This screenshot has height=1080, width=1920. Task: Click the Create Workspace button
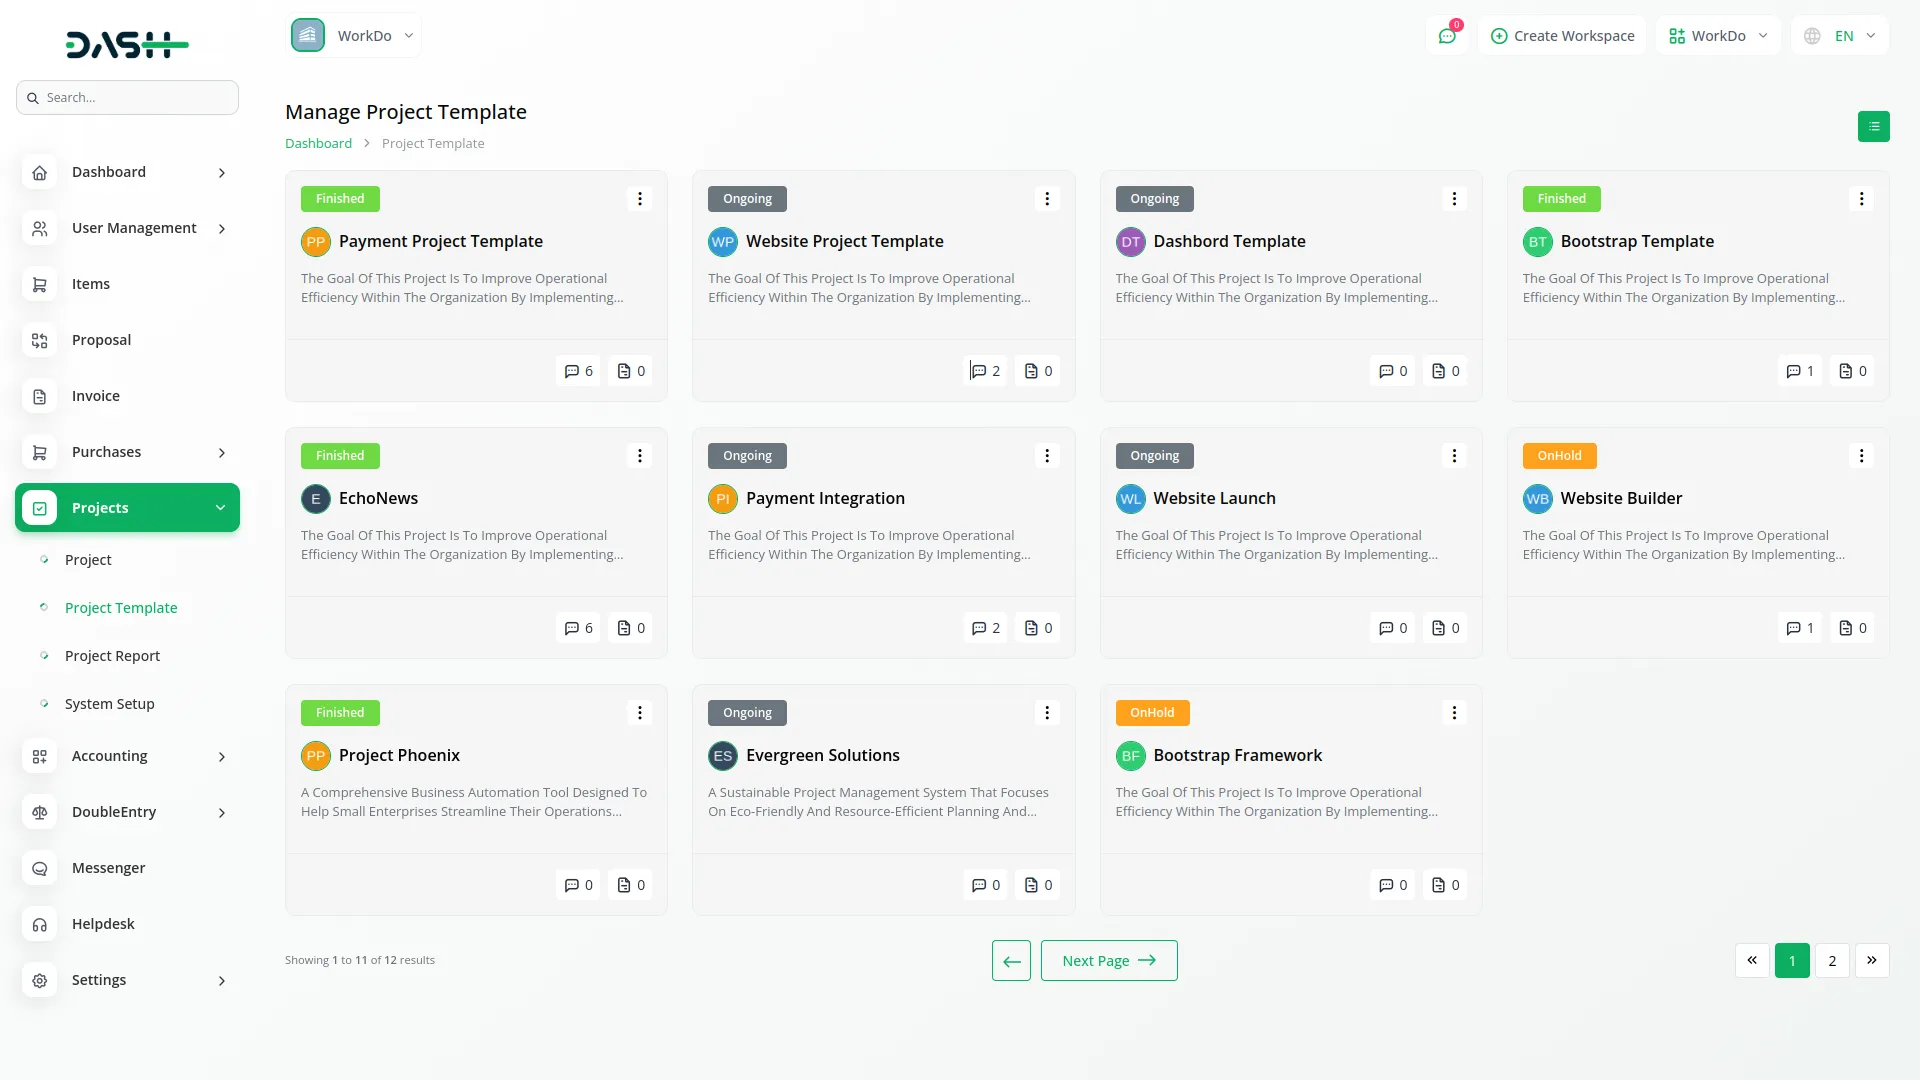[x=1562, y=35]
